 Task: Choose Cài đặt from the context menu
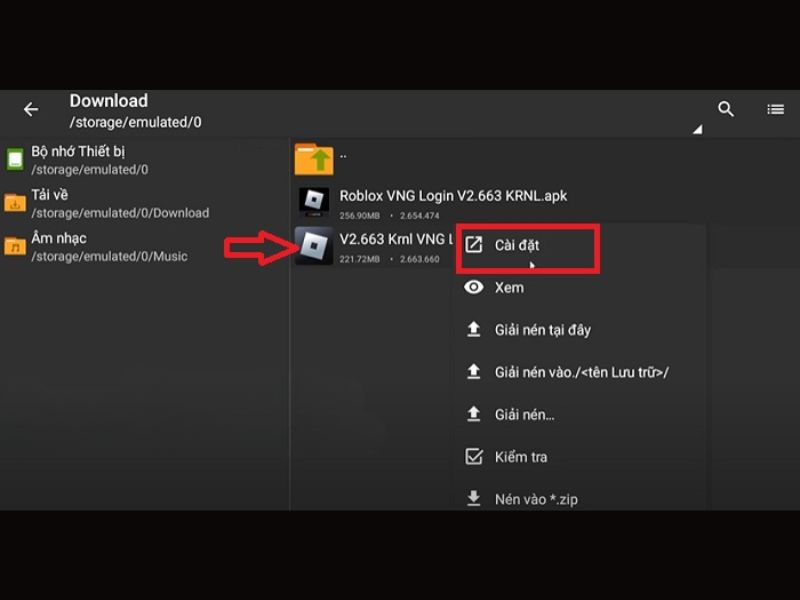579,245
